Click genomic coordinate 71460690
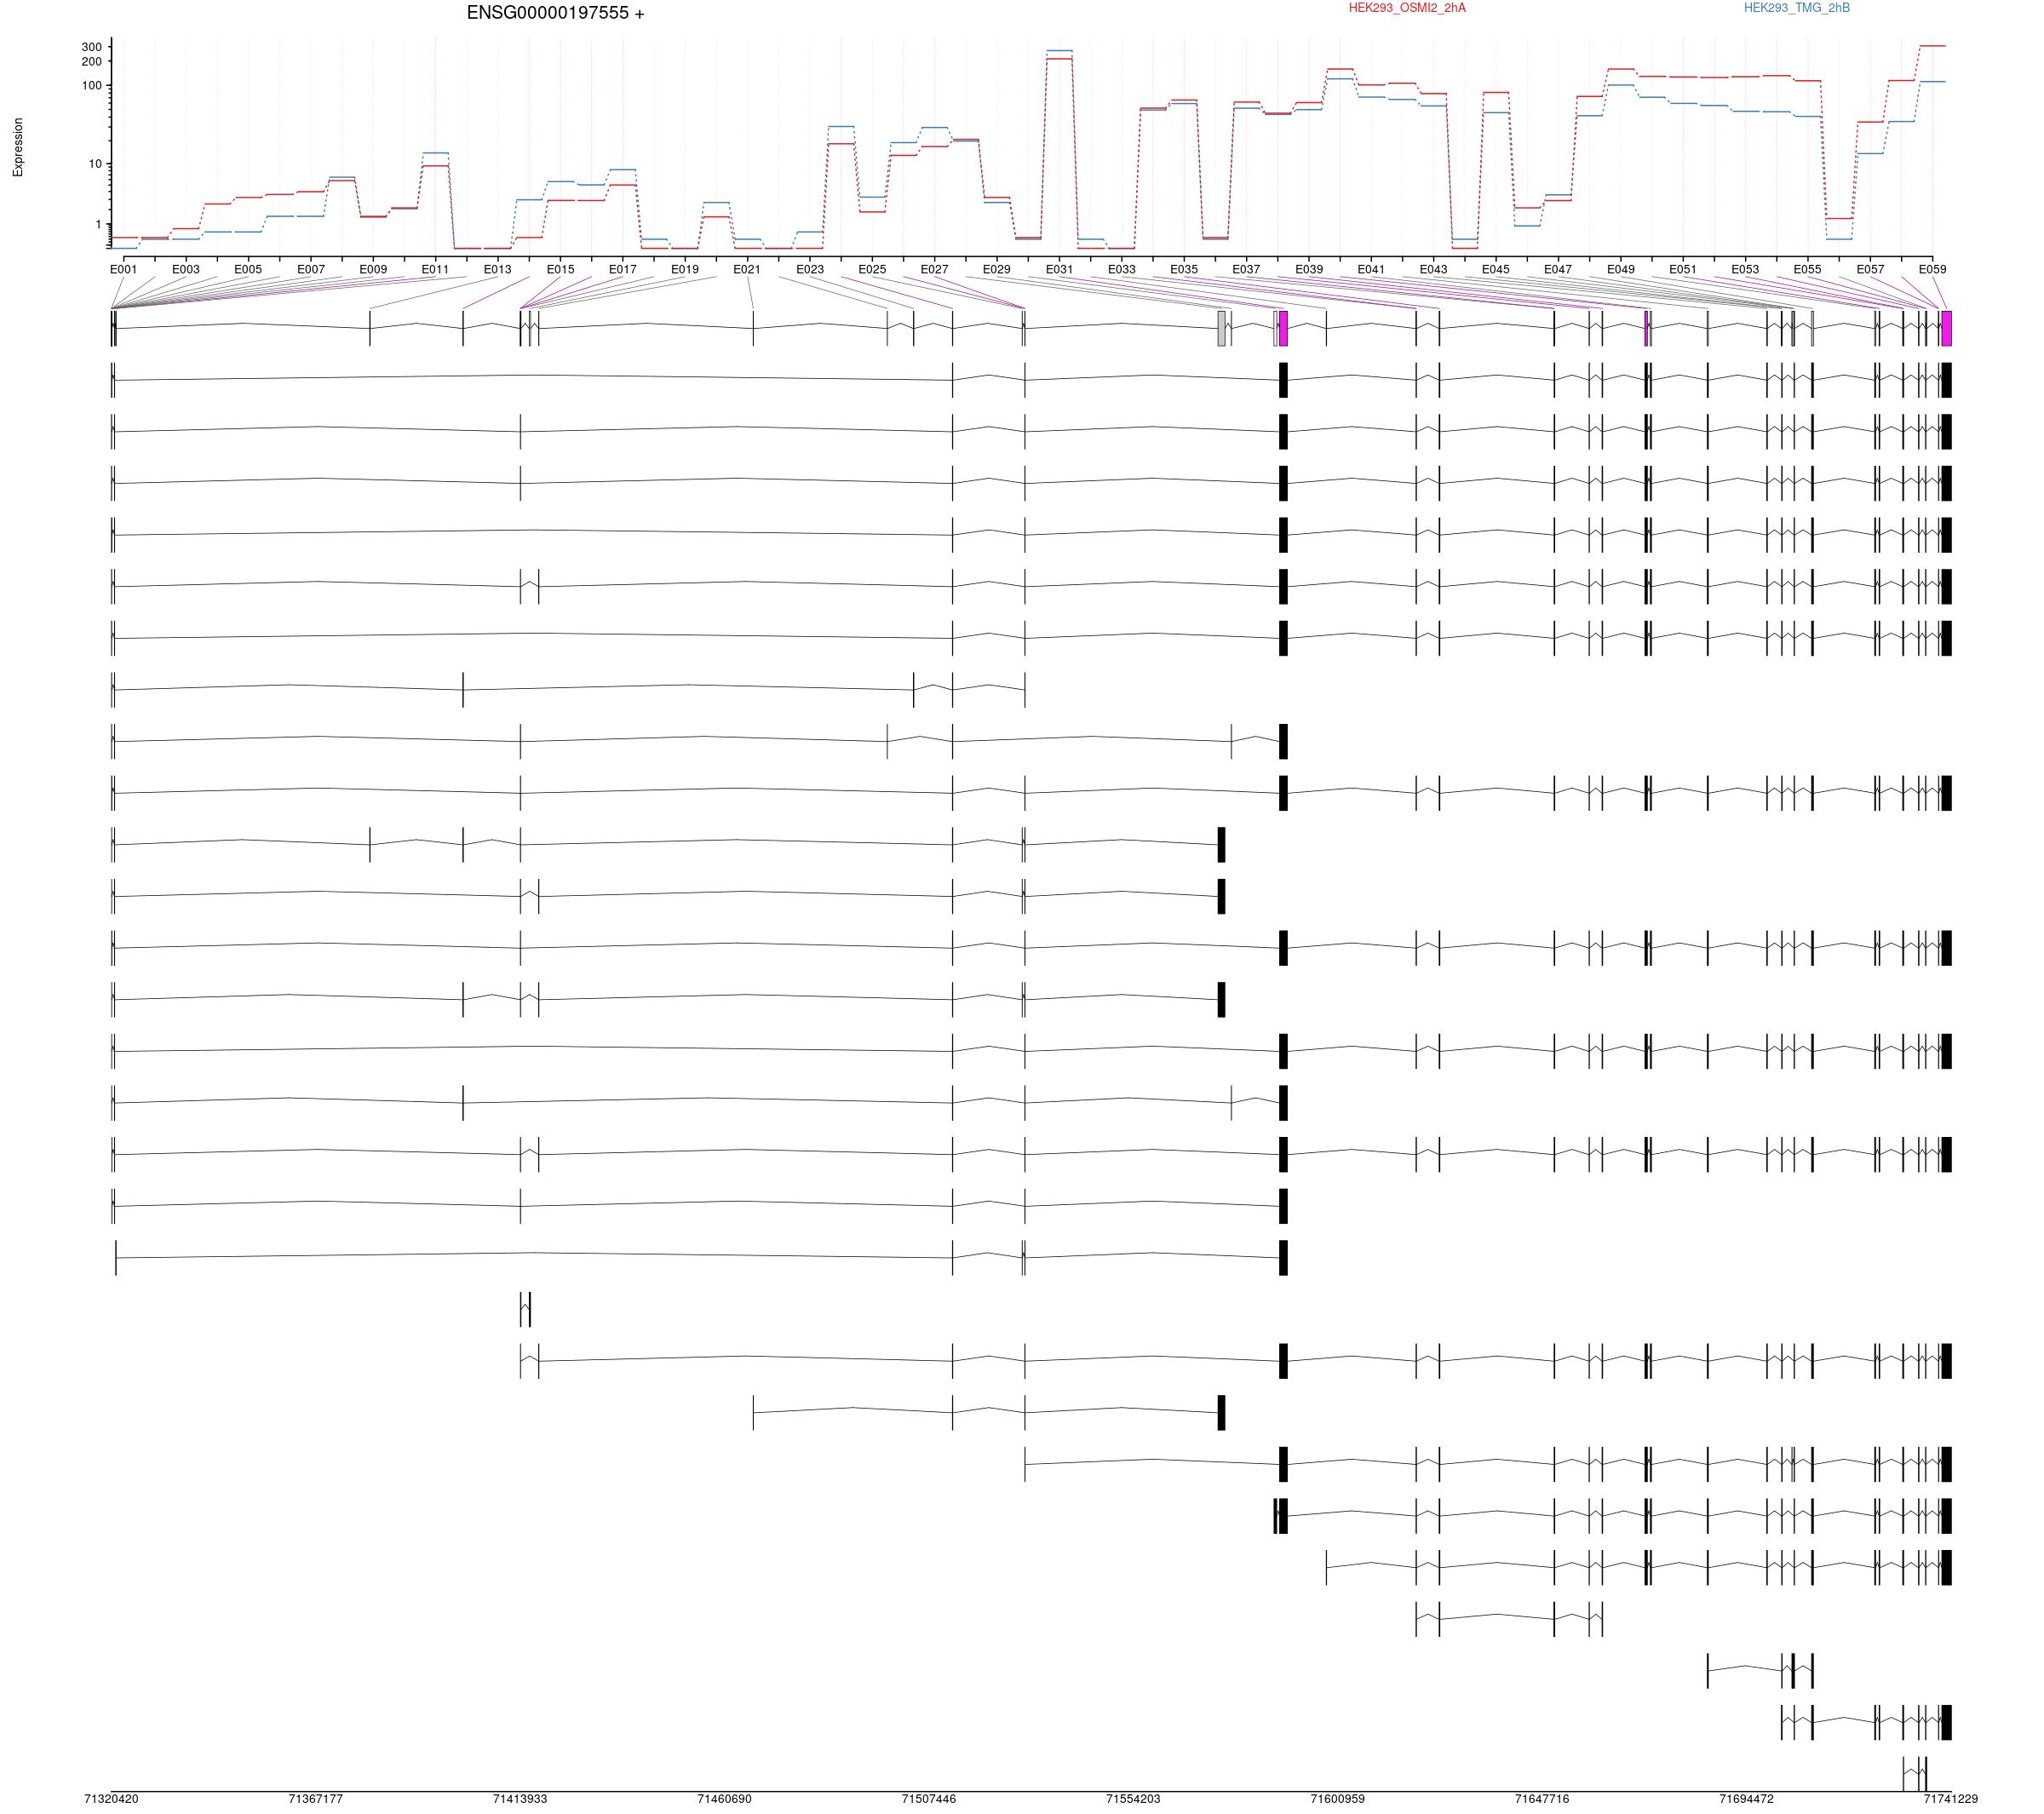The height and width of the screenshot is (1814, 2044). pos(724,1799)
